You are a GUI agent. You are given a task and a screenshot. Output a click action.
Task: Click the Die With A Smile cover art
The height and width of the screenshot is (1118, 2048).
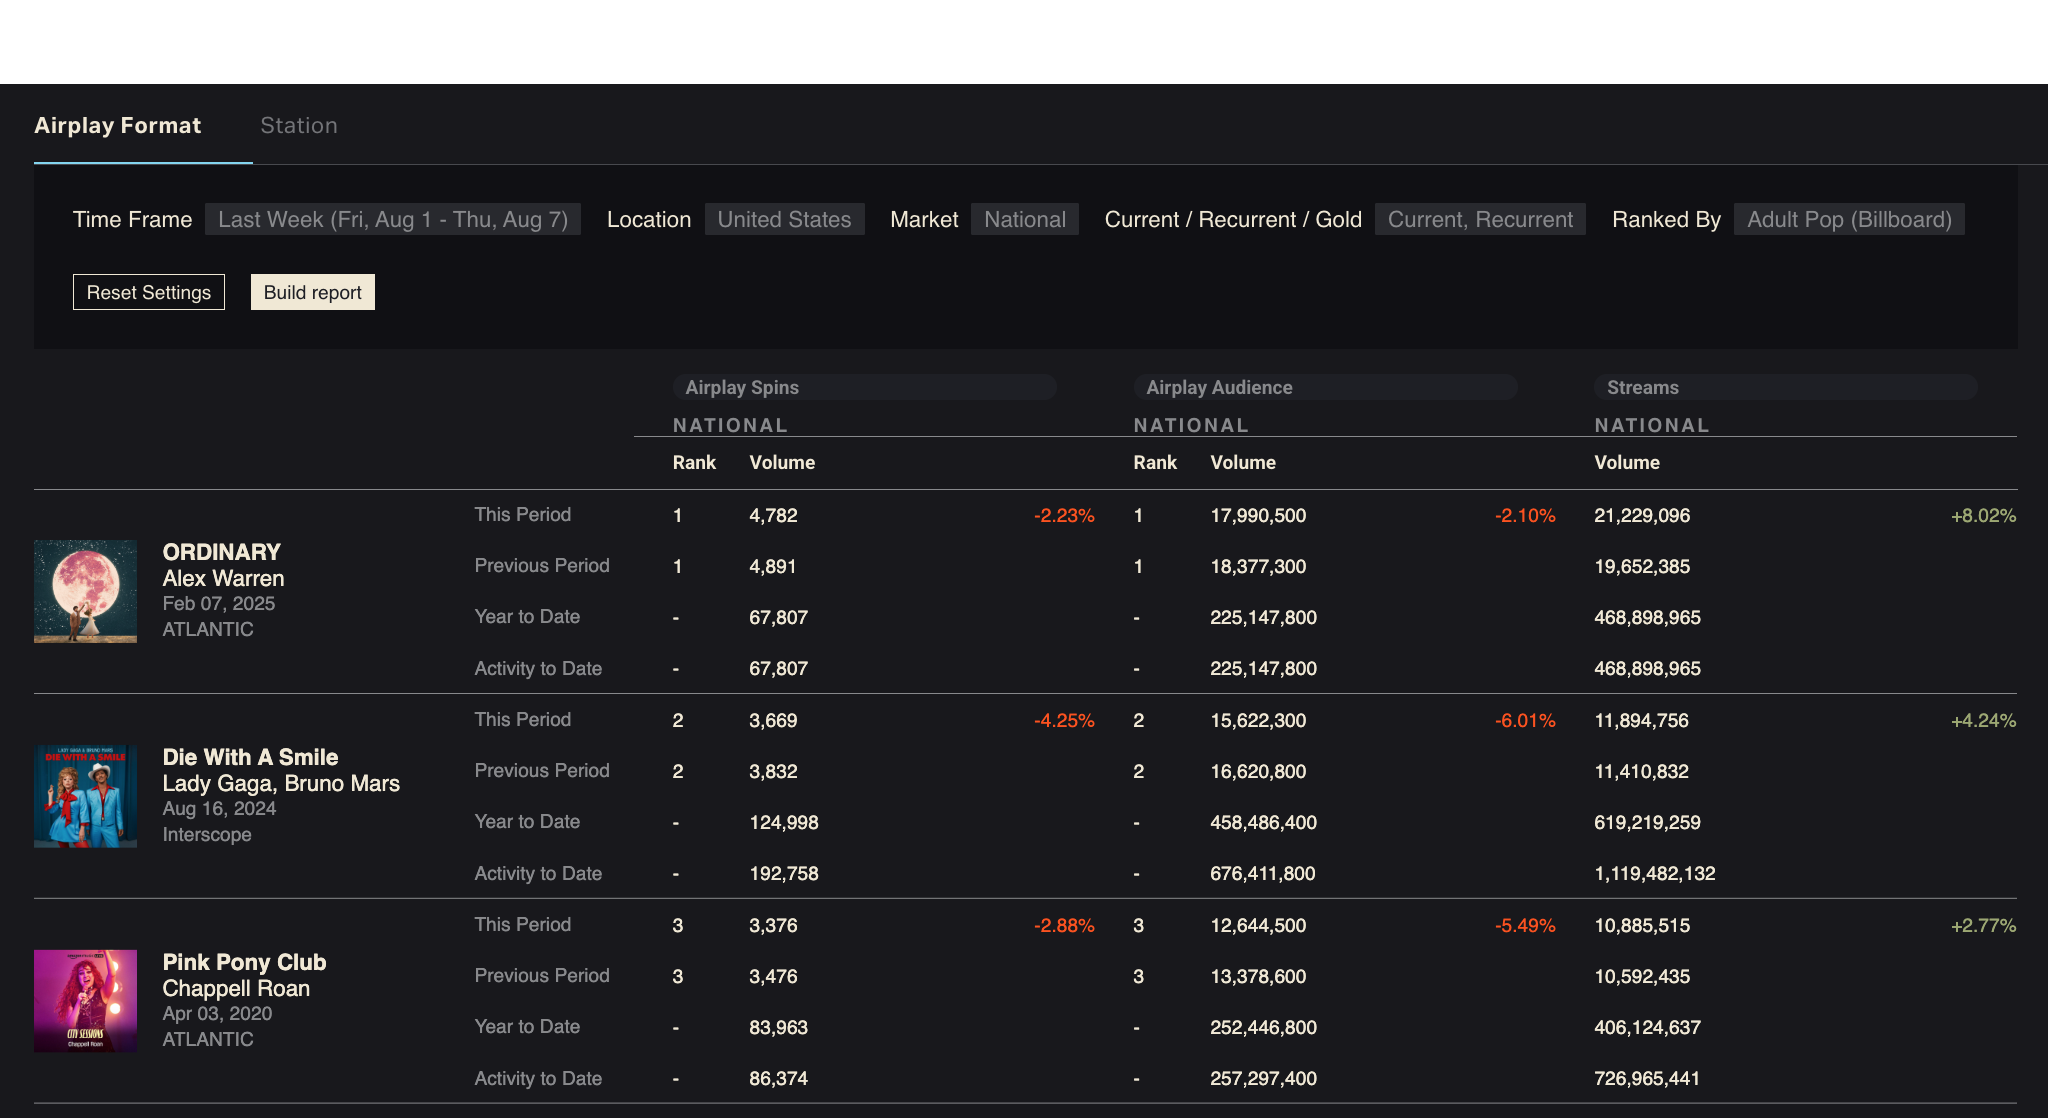click(85, 796)
